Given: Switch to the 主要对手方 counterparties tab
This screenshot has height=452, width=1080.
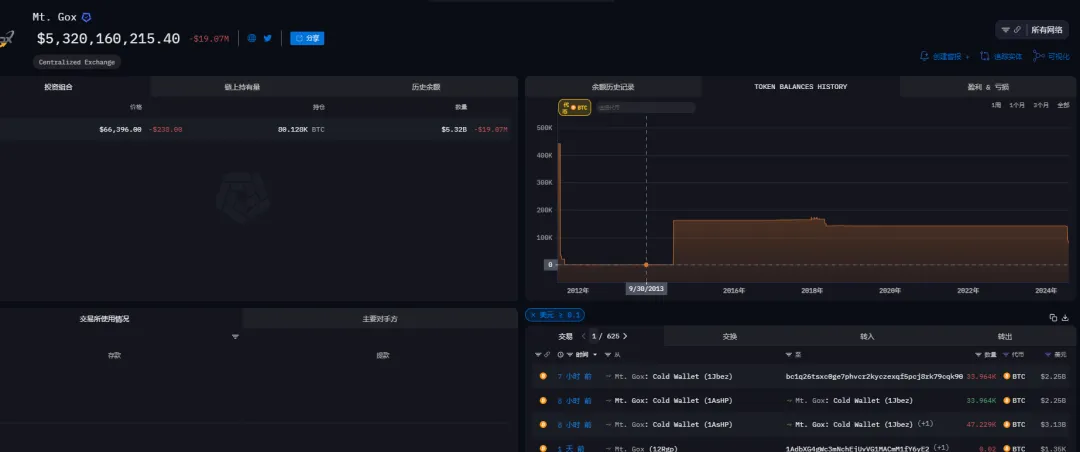Looking at the screenshot, I should [x=380, y=319].
